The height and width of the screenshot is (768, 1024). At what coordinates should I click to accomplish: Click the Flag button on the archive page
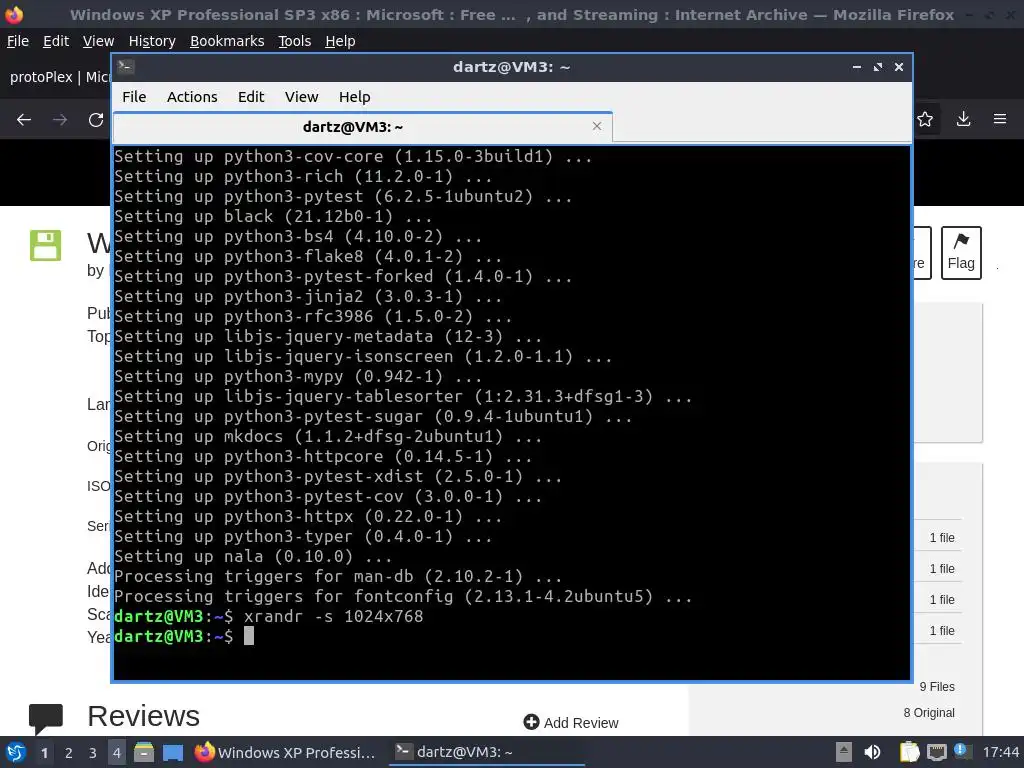pyautogui.click(x=961, y=253)
